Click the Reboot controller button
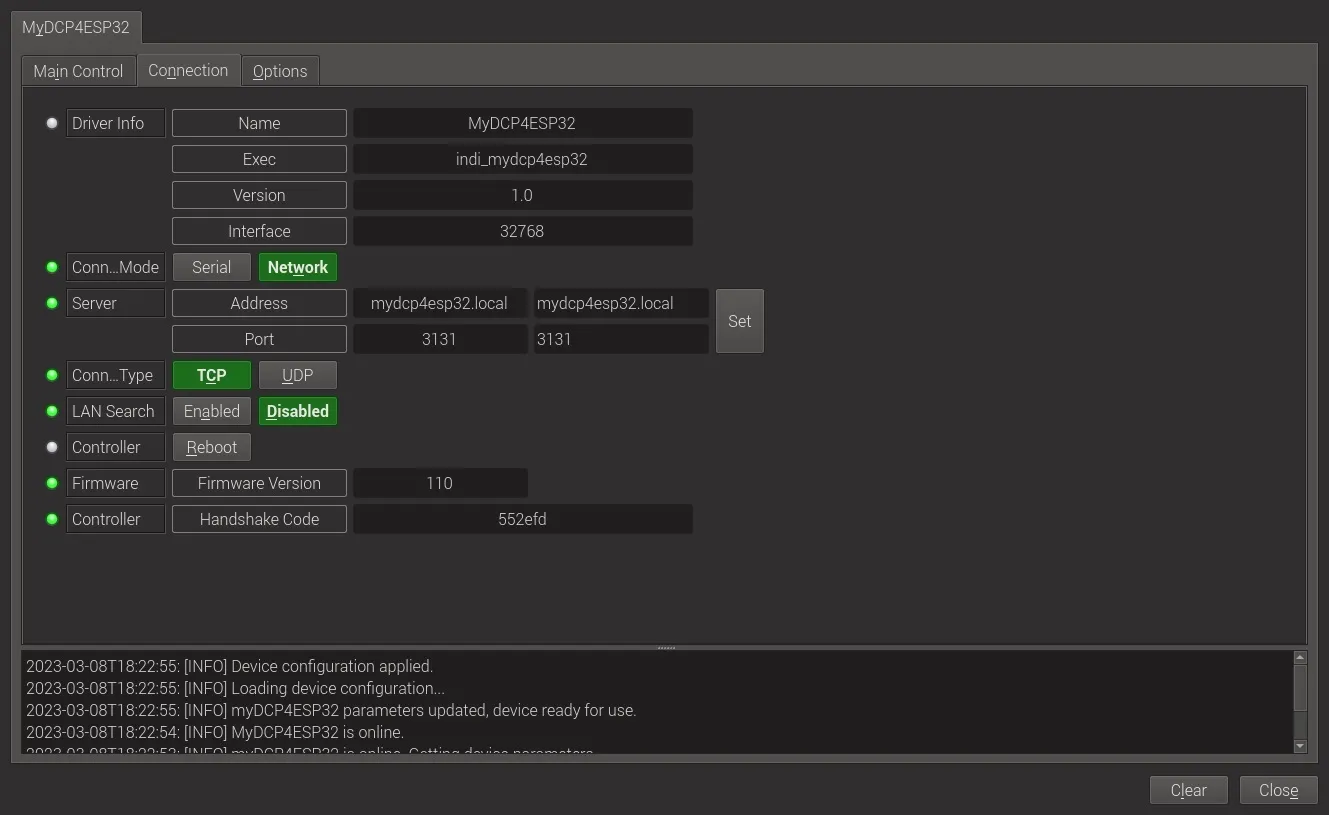1329x815 pixels. 212,447
